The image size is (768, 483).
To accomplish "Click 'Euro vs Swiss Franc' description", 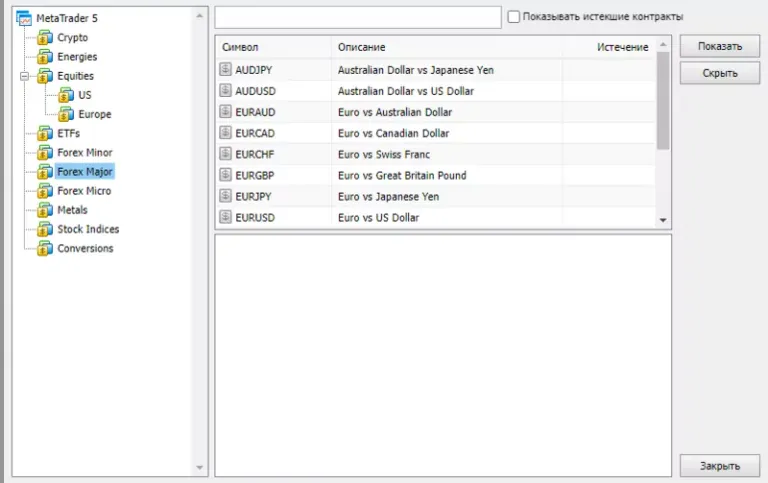I will [x=384, y=154].
